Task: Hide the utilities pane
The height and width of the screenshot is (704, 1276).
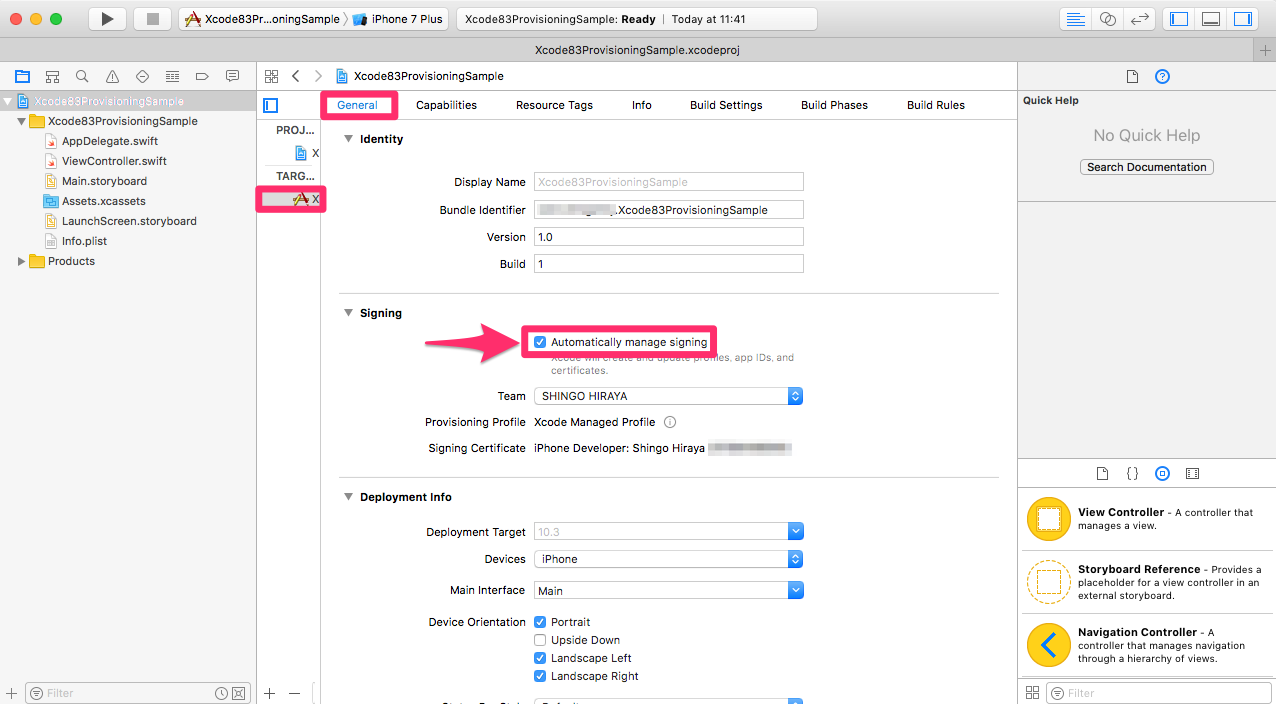Action: (1243, 19)
